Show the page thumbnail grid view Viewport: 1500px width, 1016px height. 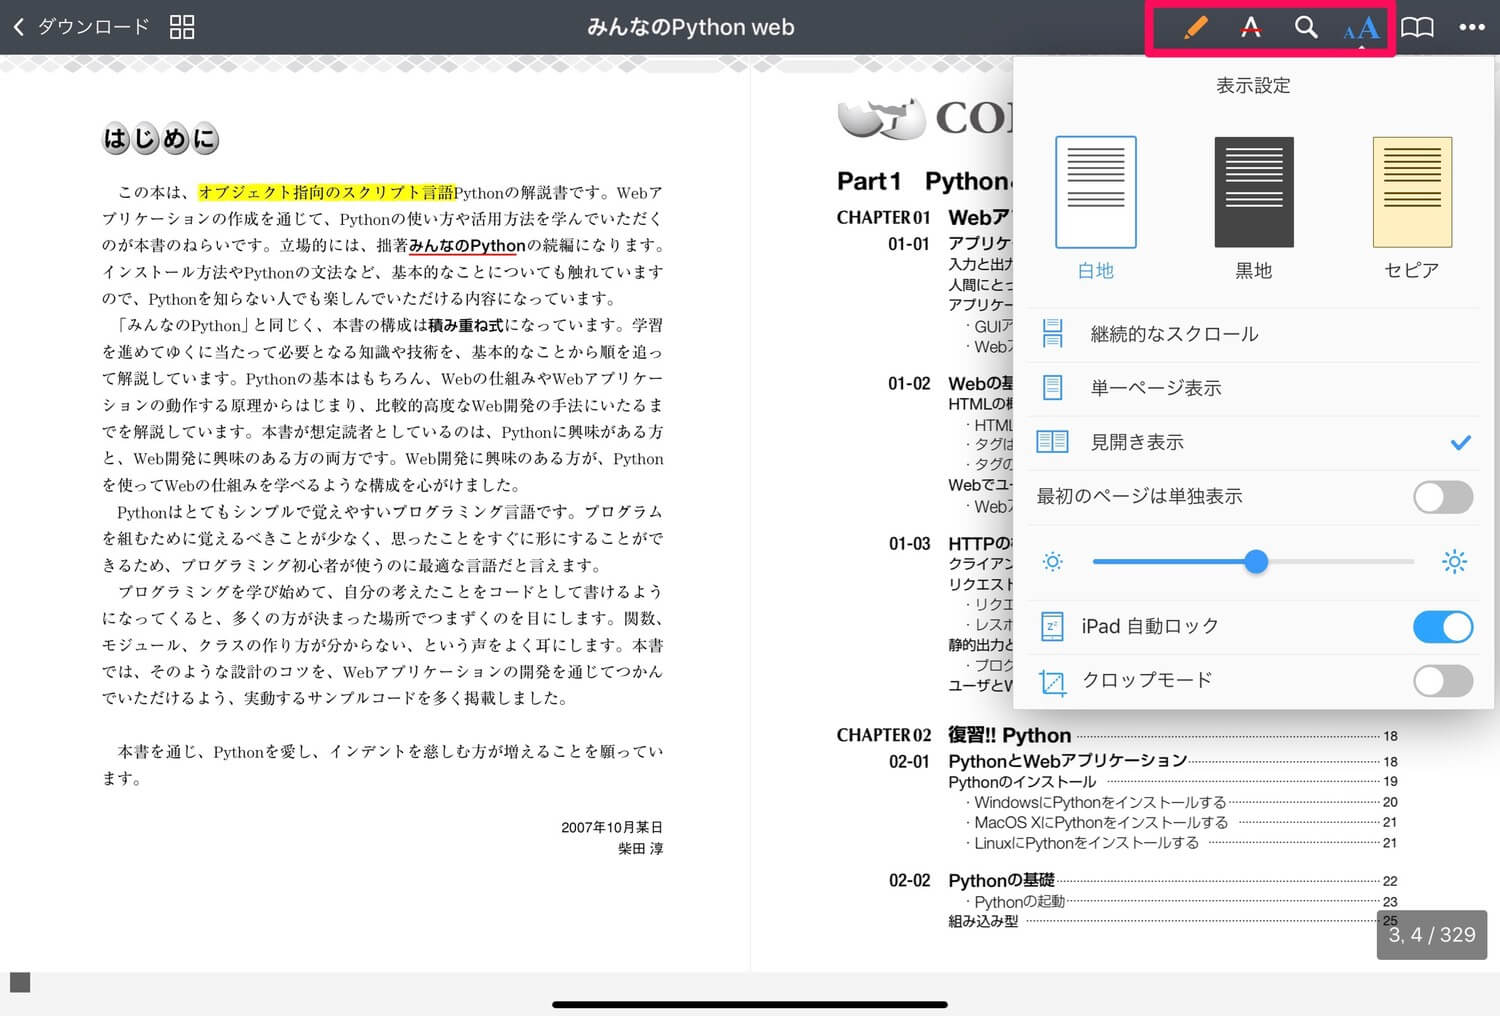point(182,27)
